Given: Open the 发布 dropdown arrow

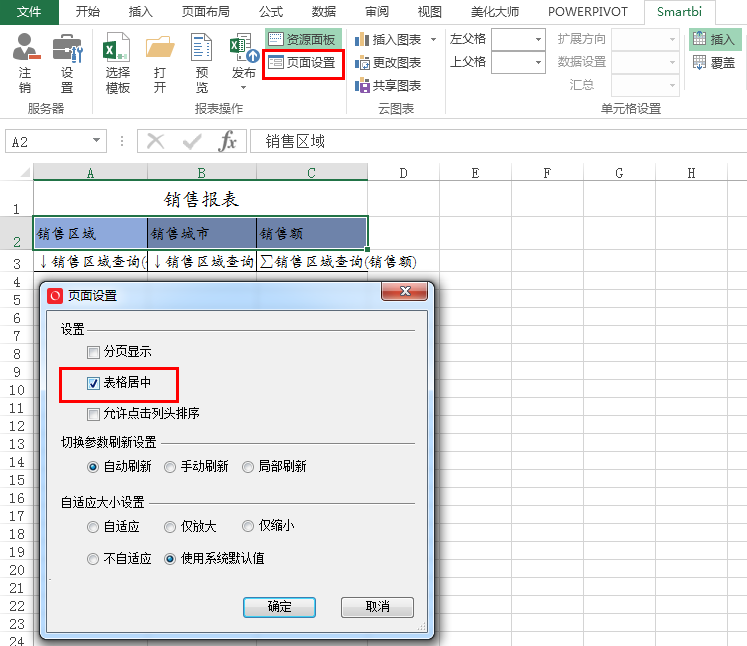Looking at the screenshot, I should coord(243,88).
